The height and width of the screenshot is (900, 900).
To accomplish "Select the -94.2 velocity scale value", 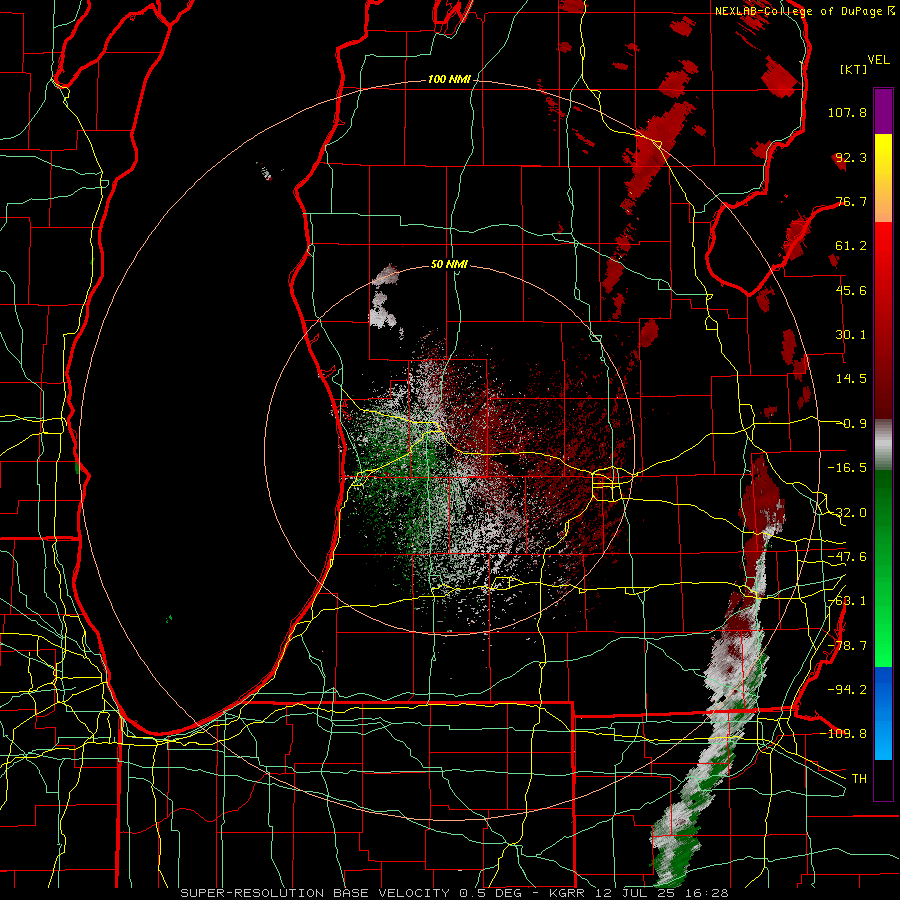I will coord(847,689).
